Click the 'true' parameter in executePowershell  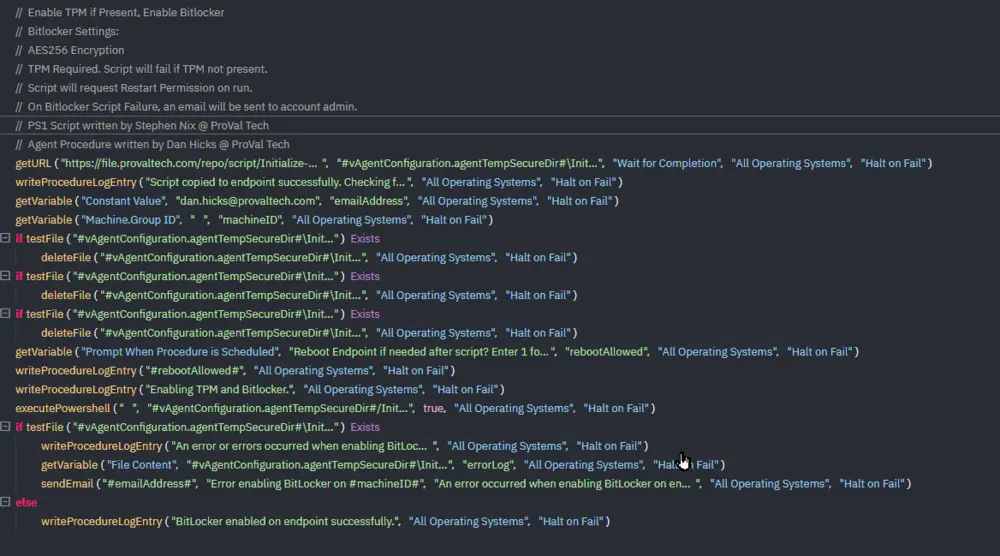pos(434,408)
